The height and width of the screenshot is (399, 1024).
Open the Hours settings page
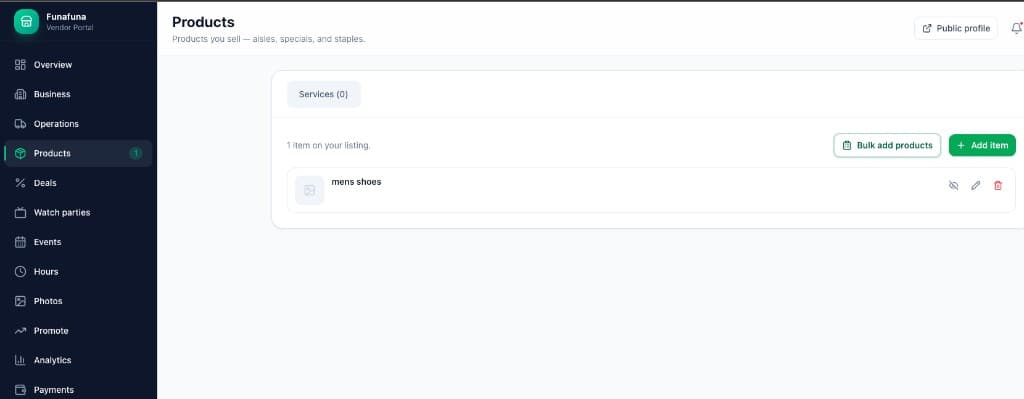click(78, 272)
